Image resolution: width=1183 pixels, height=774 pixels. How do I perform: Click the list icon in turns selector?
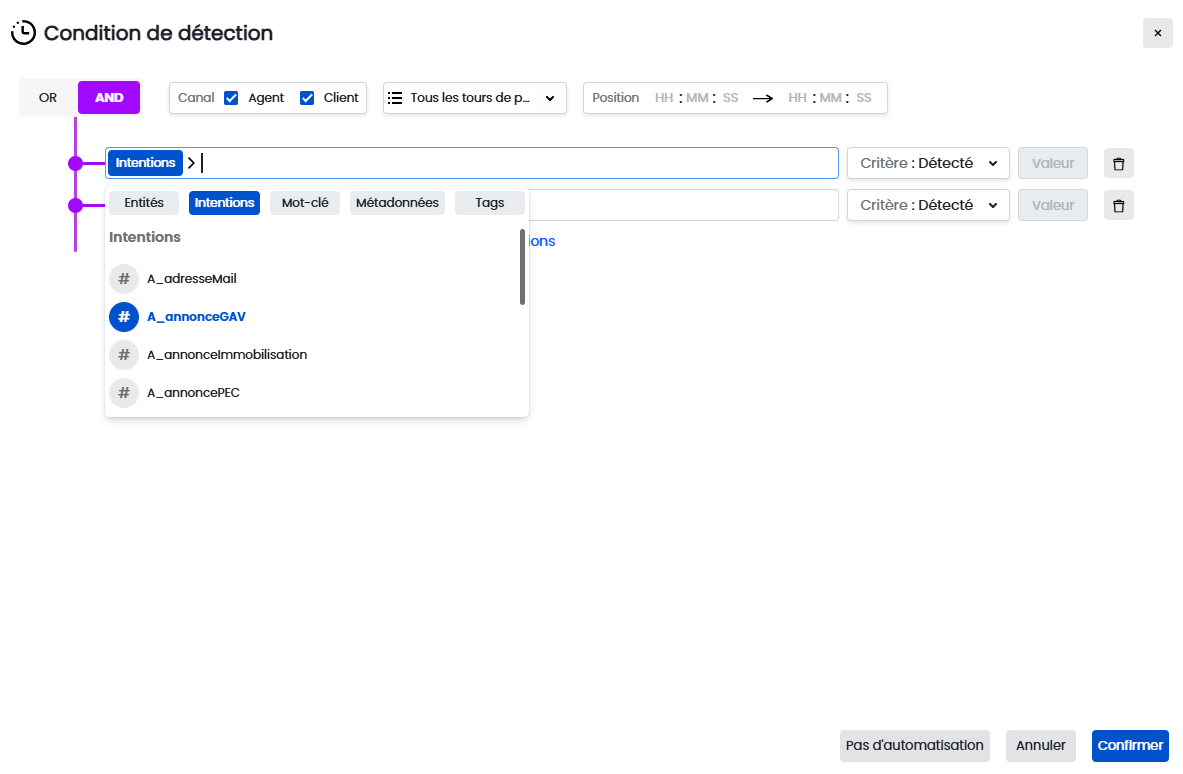point(395,98)
